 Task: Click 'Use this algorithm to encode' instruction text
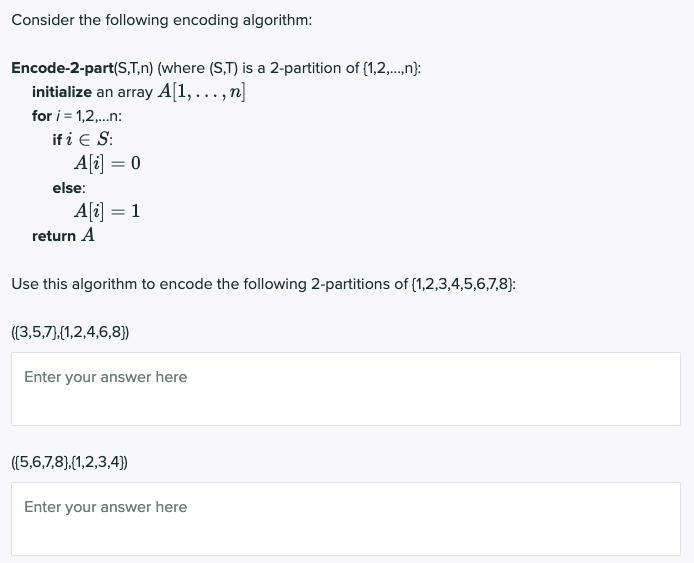click(112, 284)
